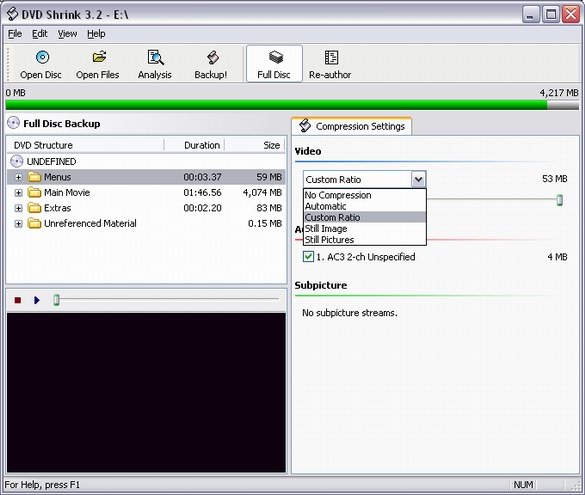Click the preview seek slider handle

pyautogui.click(x=56, y=300)
